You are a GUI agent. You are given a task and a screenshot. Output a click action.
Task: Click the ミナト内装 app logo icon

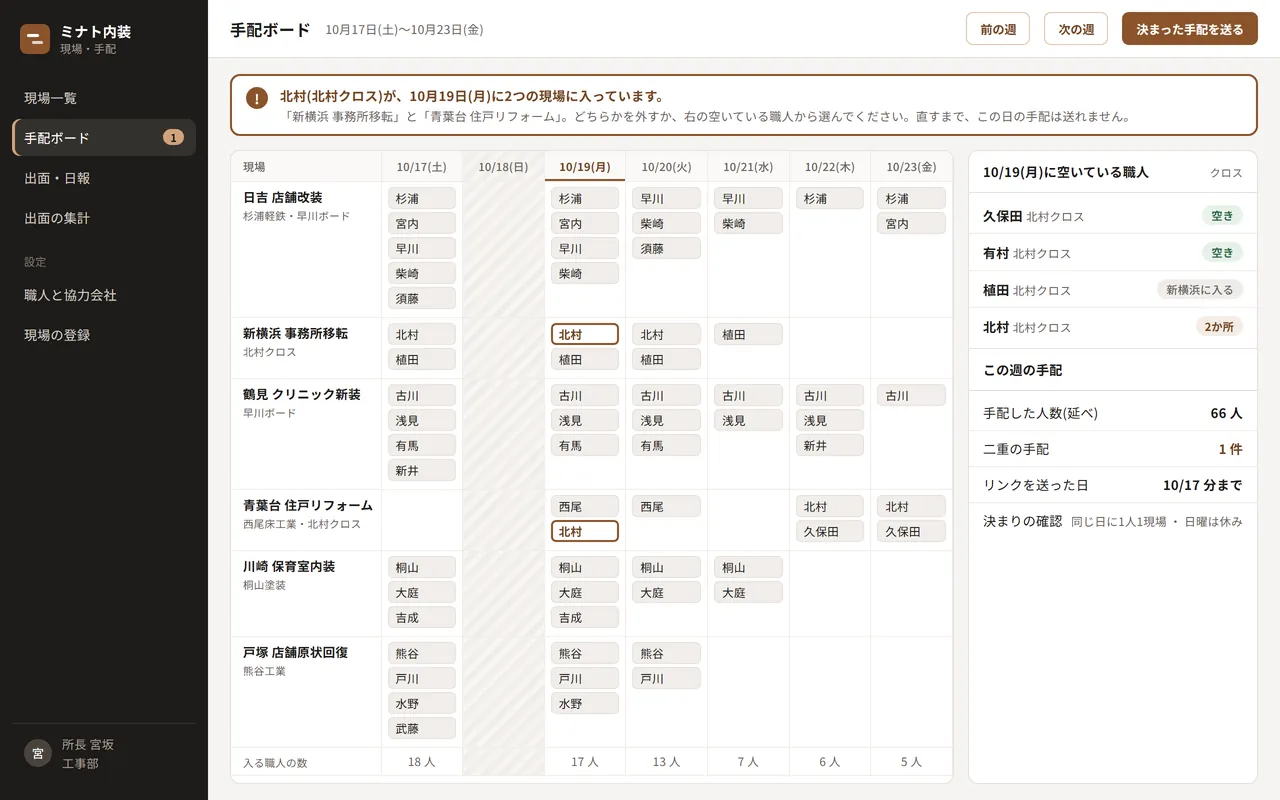[35, 39]
